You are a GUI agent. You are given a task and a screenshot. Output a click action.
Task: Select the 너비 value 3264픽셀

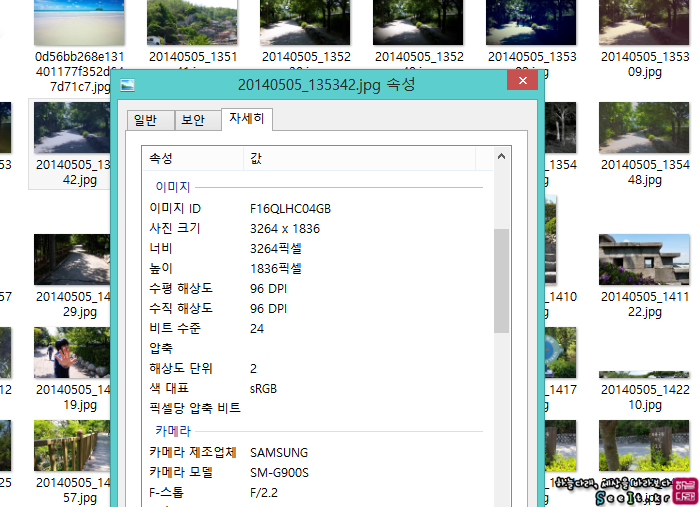click(276, 249)
